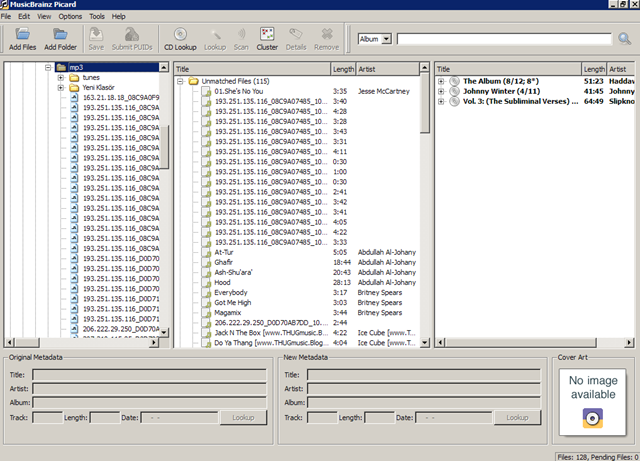The height and width of the screenshot is (461, 640).
Task: Click the cover art disc image
Action: click(x=593, y=418)
